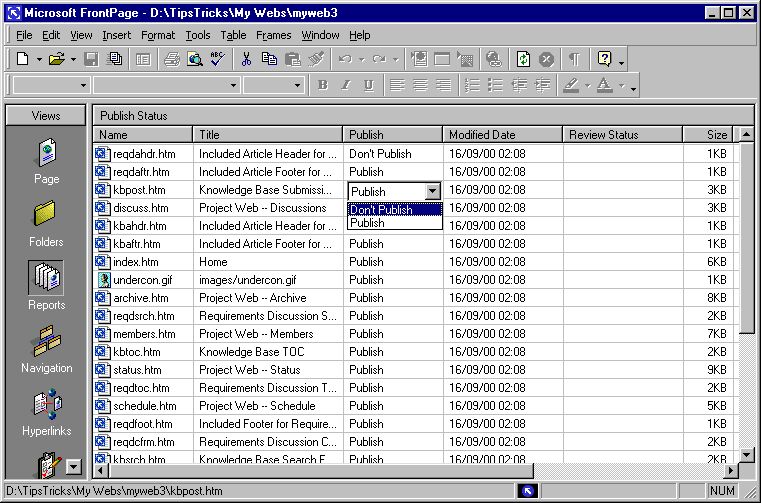The height and width of the screenshot is (503, 761).
Task: Click the Paste clipboard icon
Action: coord(293,59)
